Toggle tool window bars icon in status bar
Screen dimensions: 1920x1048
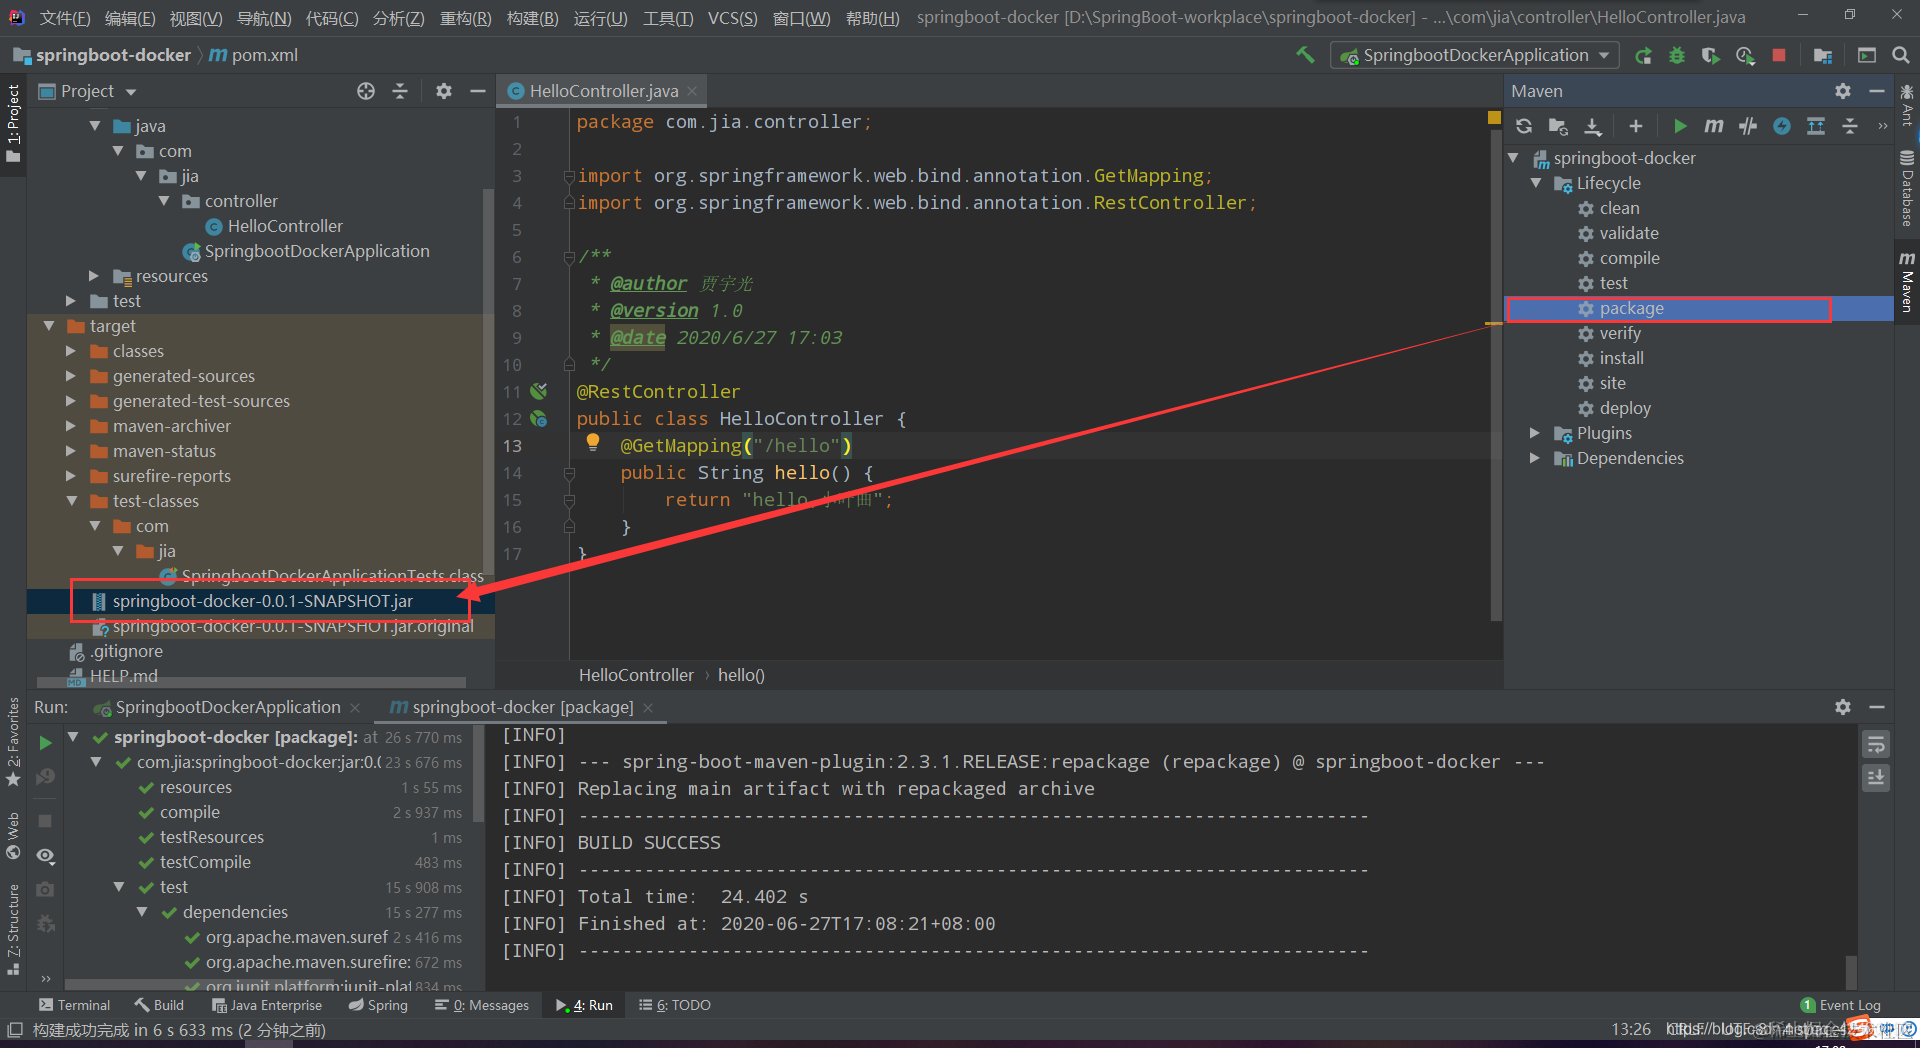click(14, 1029)
